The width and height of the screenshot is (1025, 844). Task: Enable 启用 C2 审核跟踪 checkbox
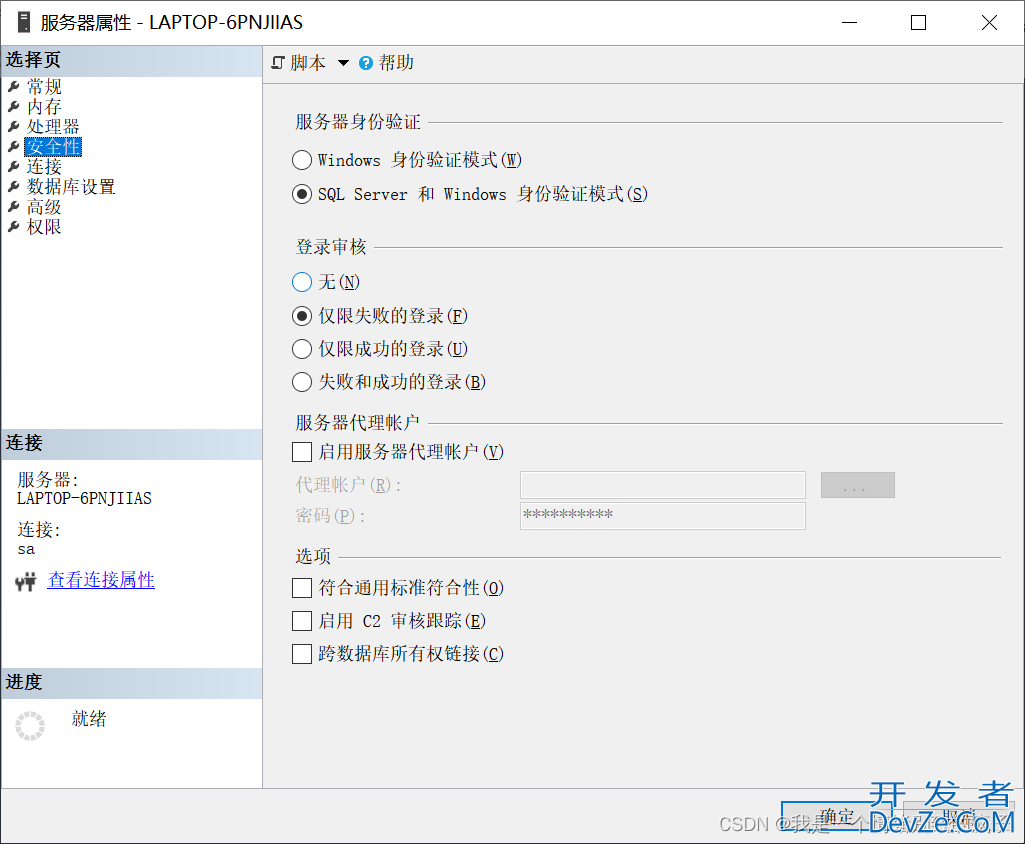(x=301, y=621)
